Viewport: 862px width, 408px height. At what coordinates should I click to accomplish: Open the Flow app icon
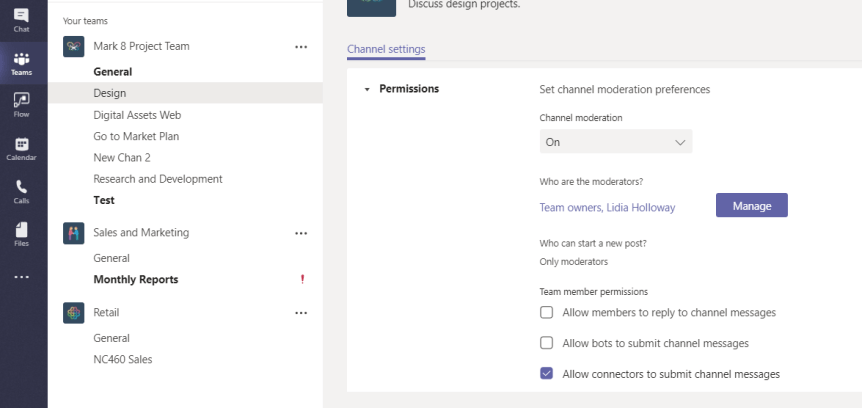(x=21, y=104)
